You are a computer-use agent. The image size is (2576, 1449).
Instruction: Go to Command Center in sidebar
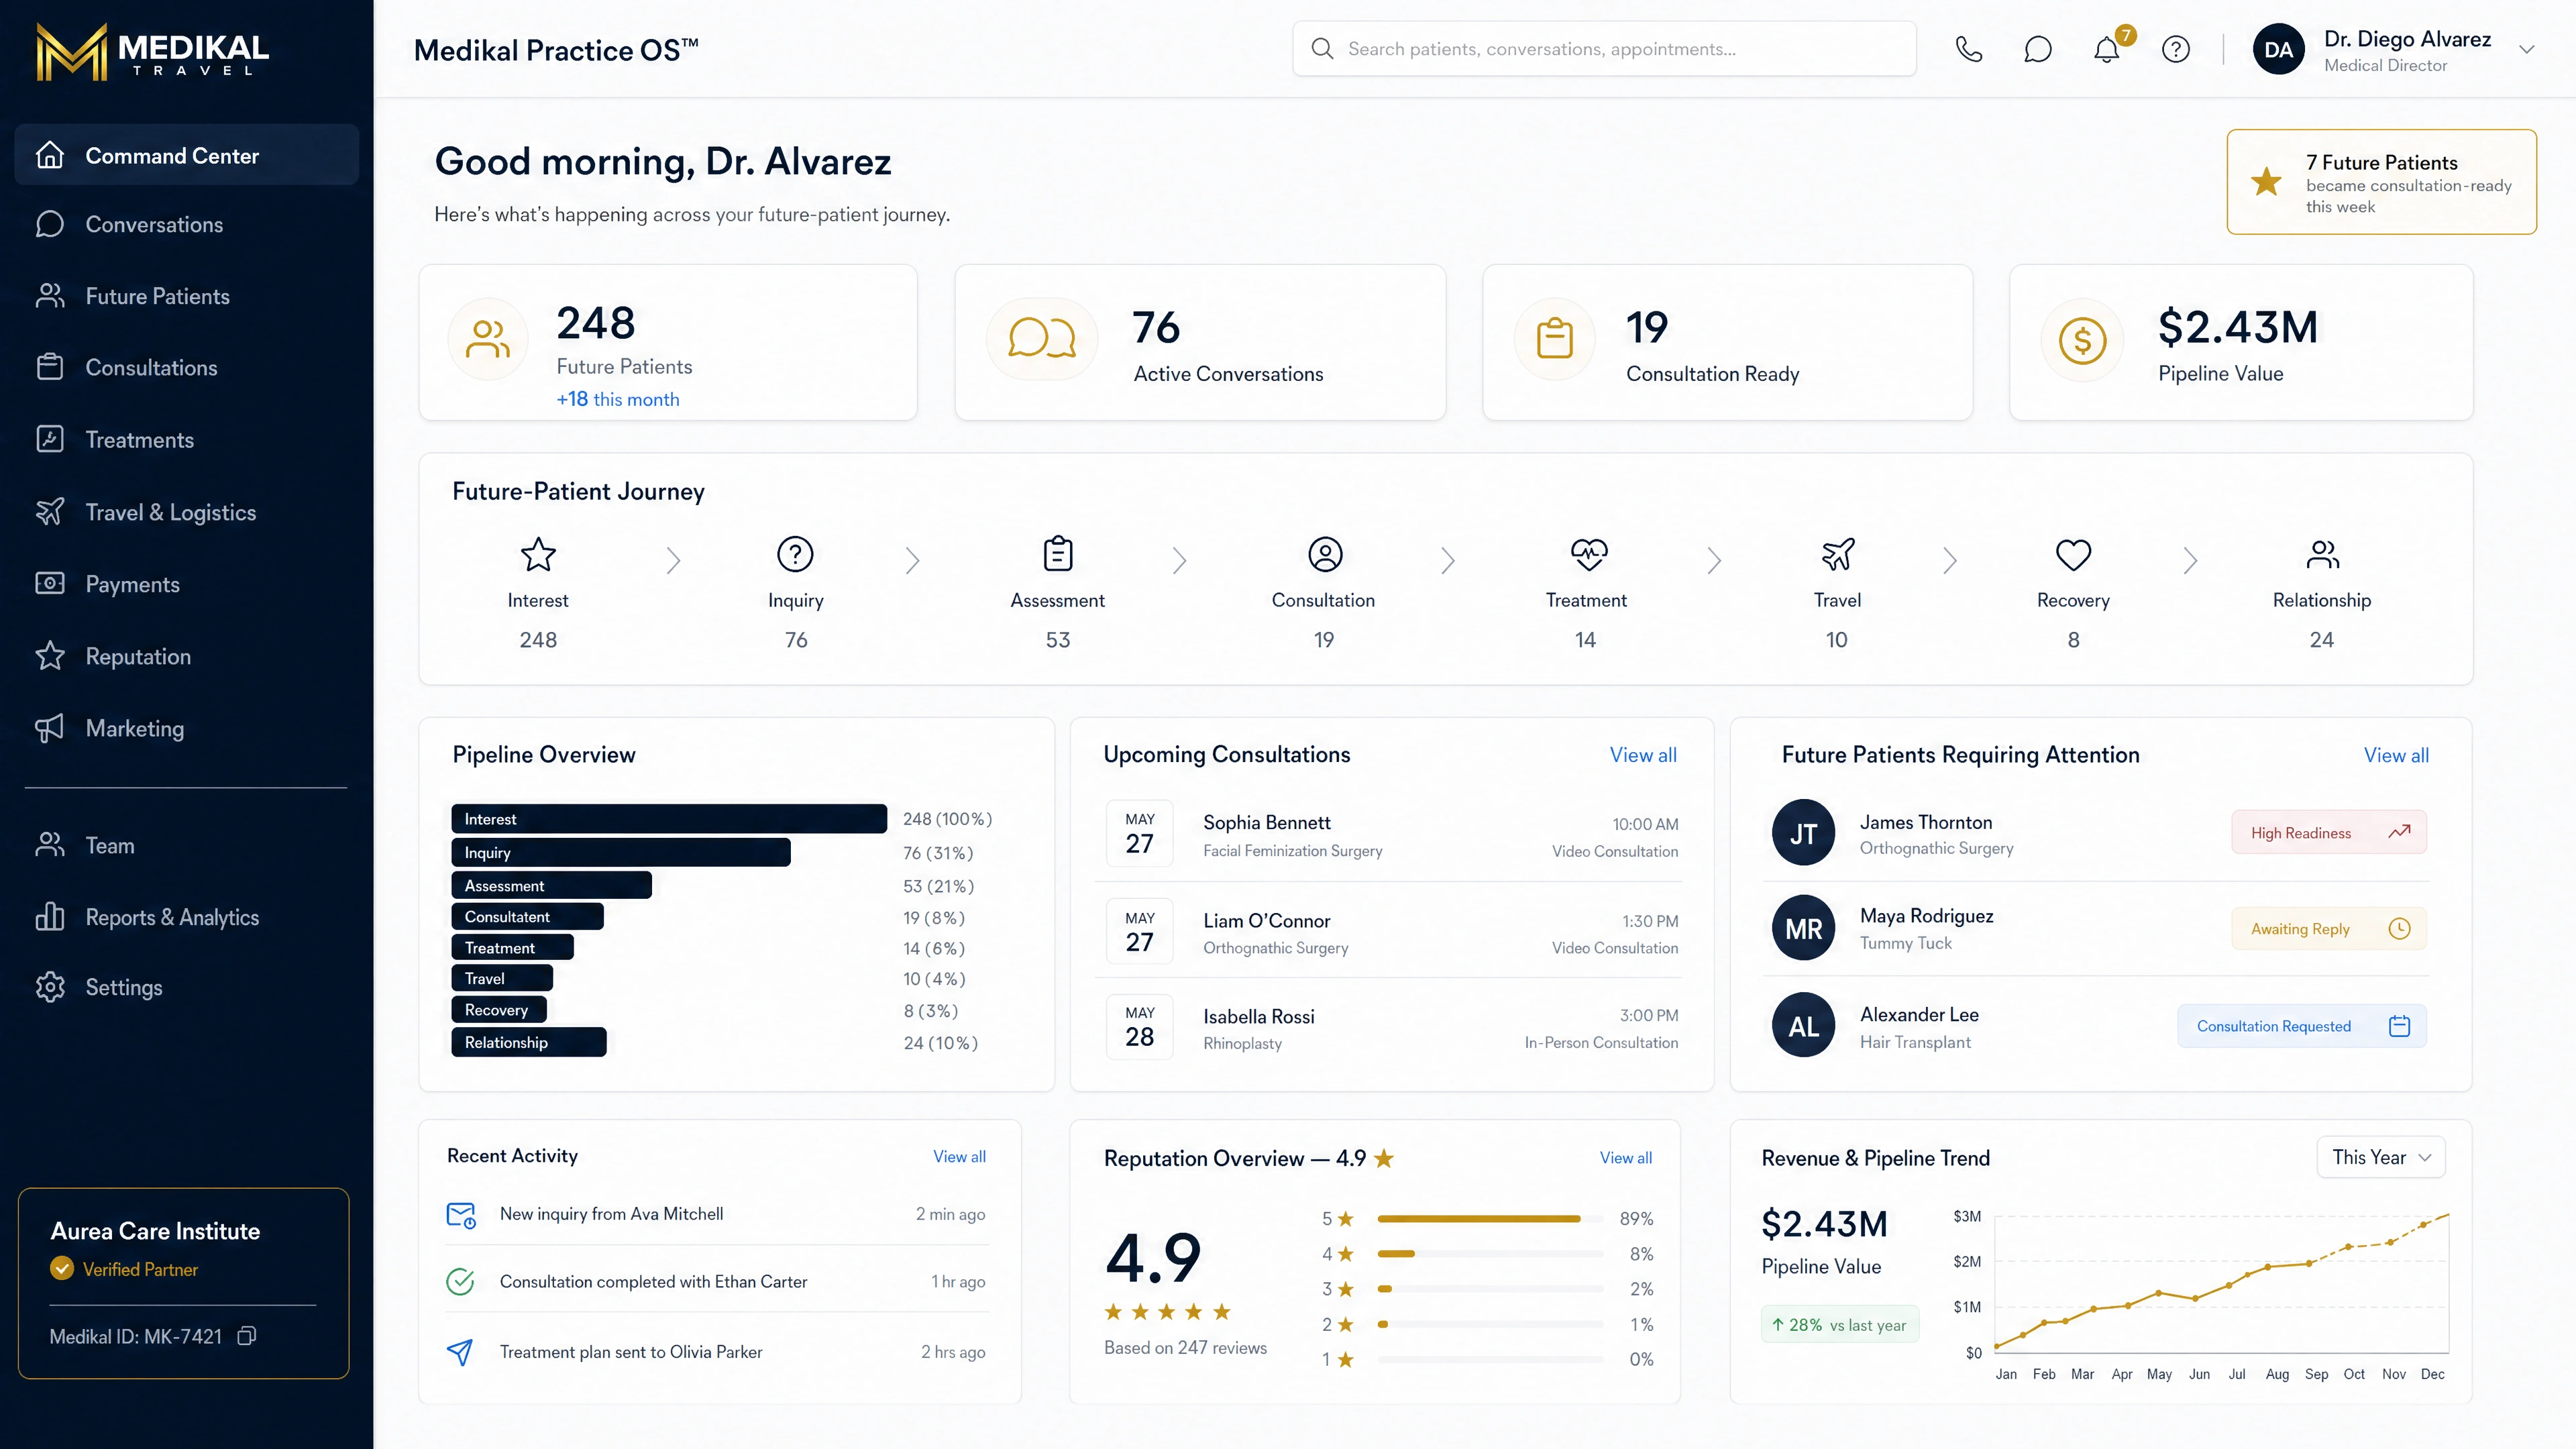(186, 155)
